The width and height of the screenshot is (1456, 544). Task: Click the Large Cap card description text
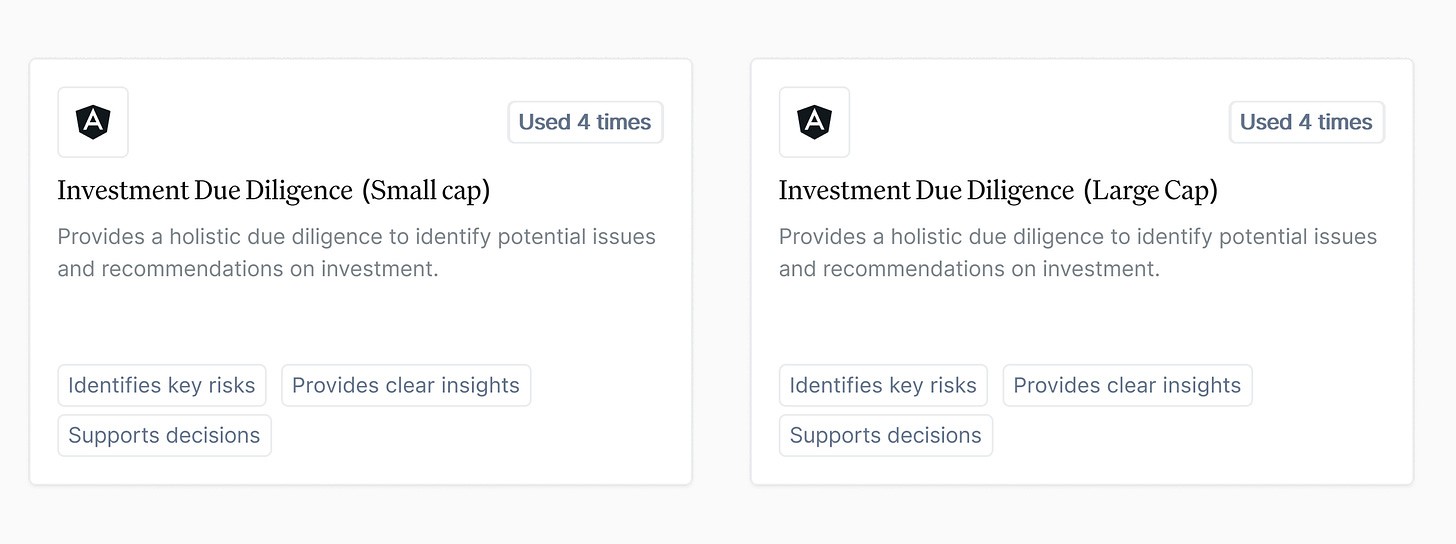point(1077,238)
